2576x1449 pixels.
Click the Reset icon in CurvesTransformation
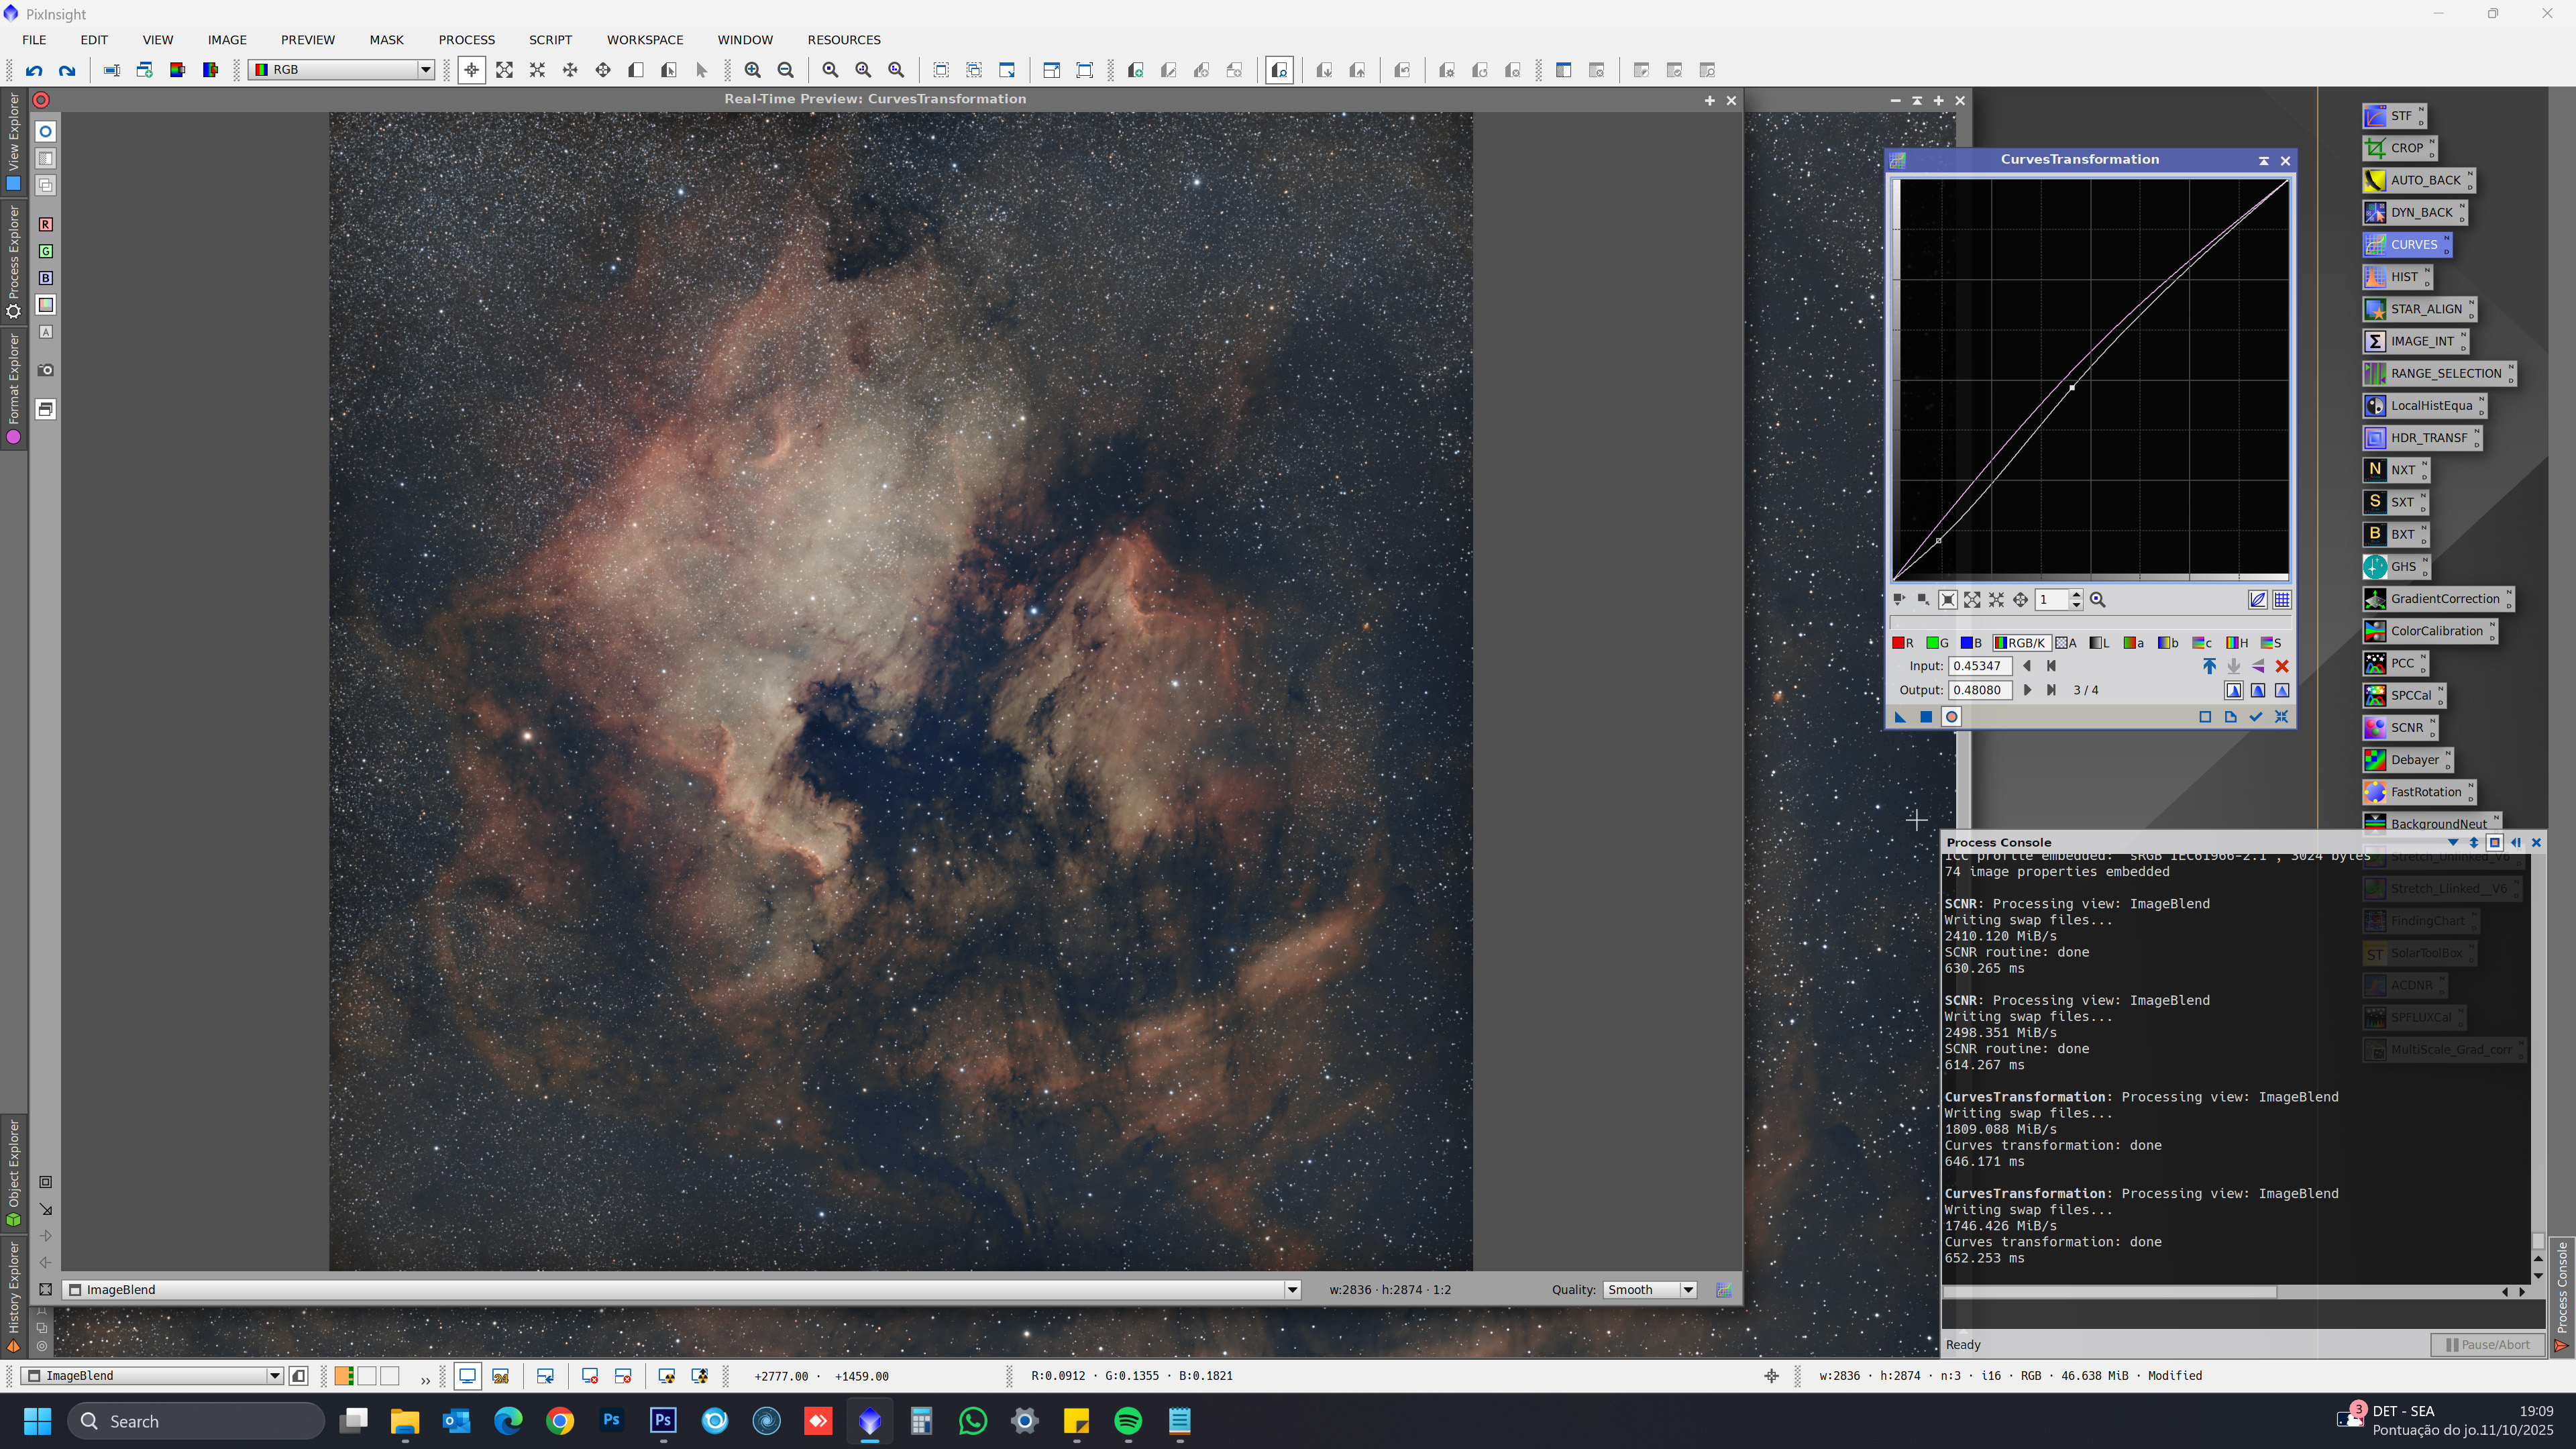tap(2281, 717)
